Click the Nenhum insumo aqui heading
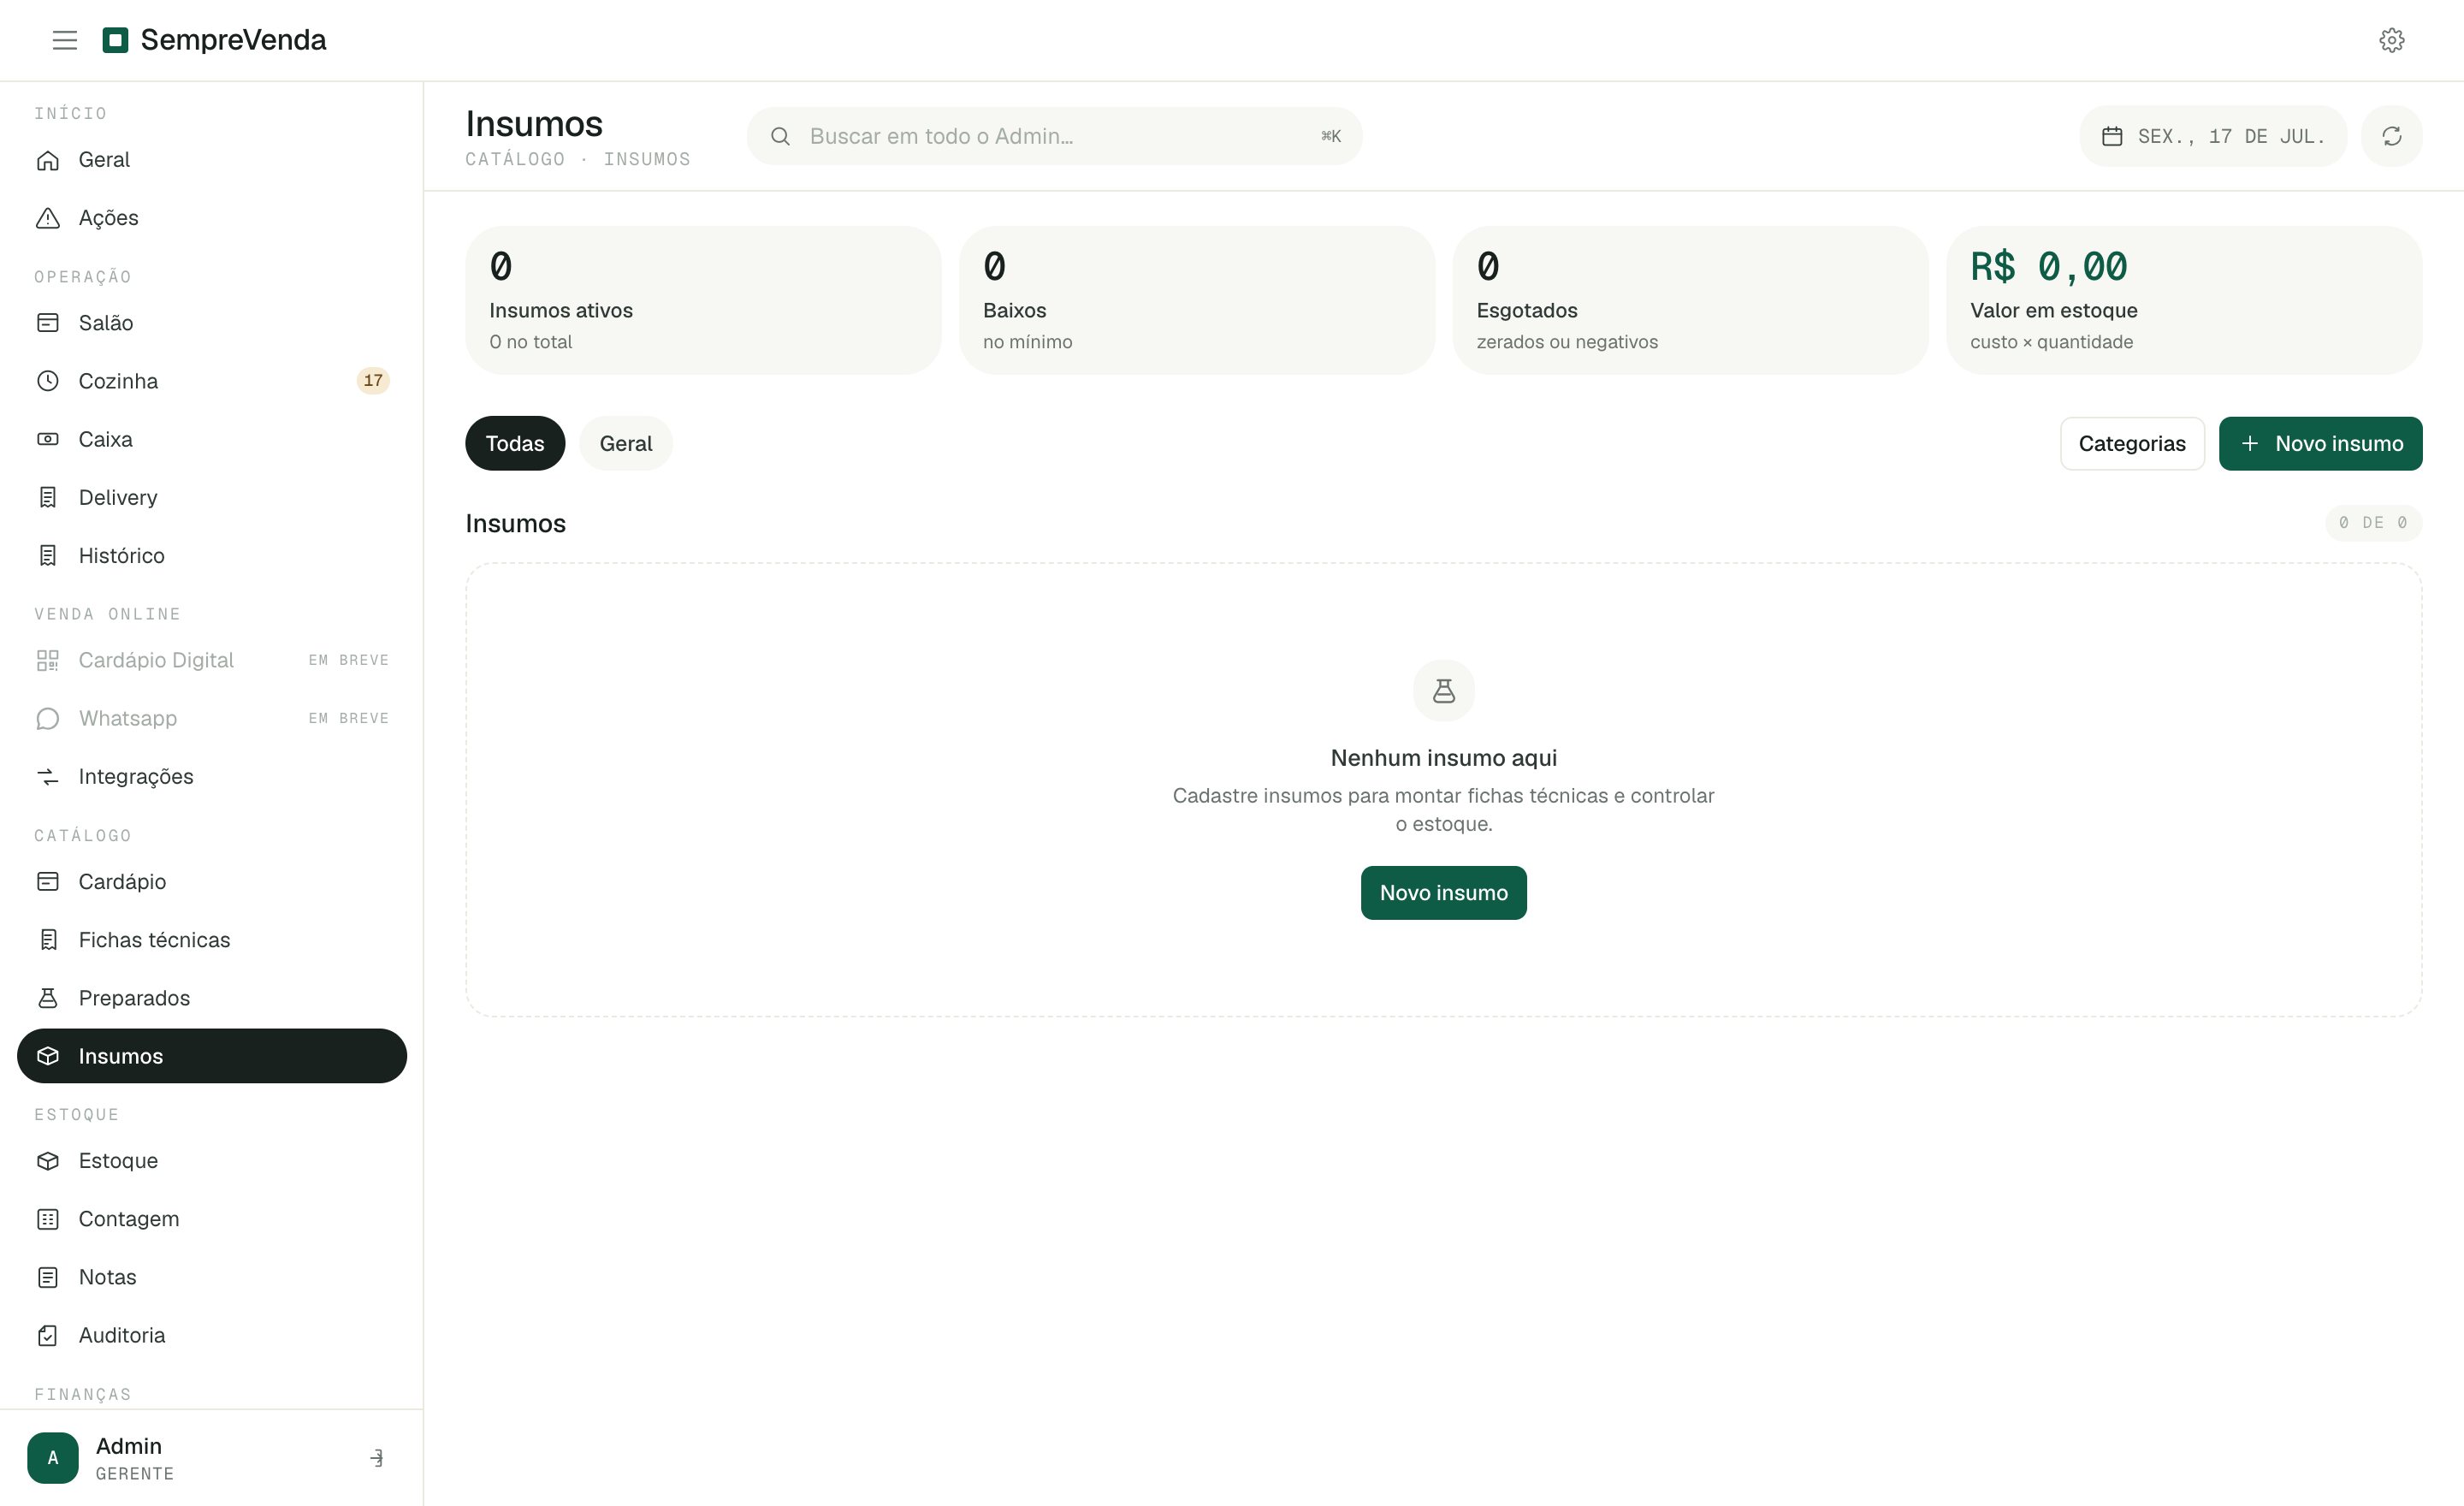This screenshot has height=1506, width=2464. pos(1443,758)
